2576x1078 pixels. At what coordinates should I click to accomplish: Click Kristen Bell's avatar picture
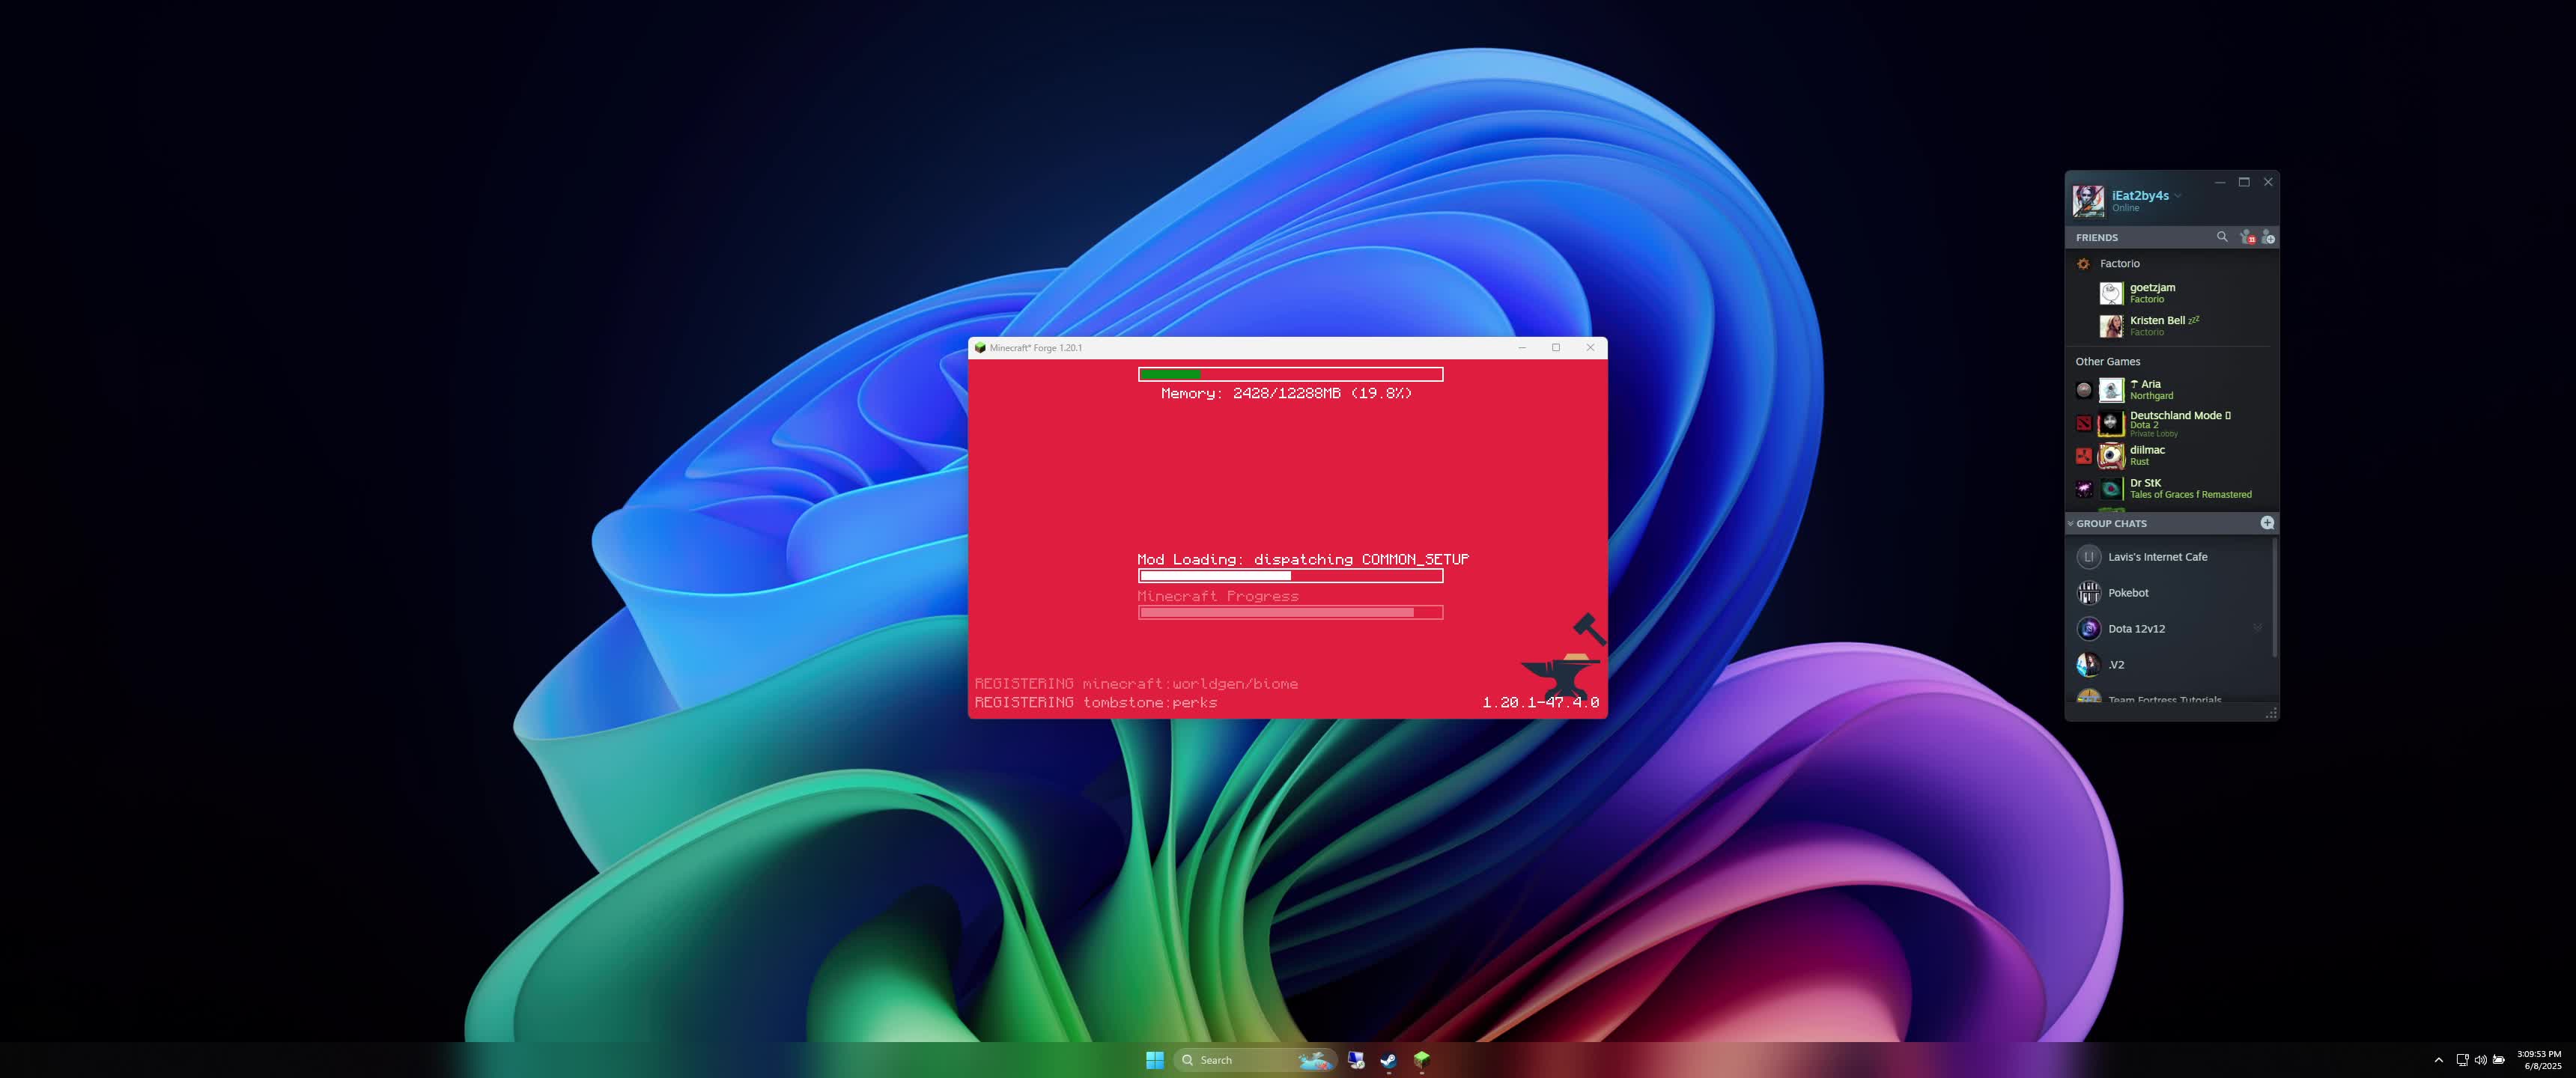click(2111, 326)
